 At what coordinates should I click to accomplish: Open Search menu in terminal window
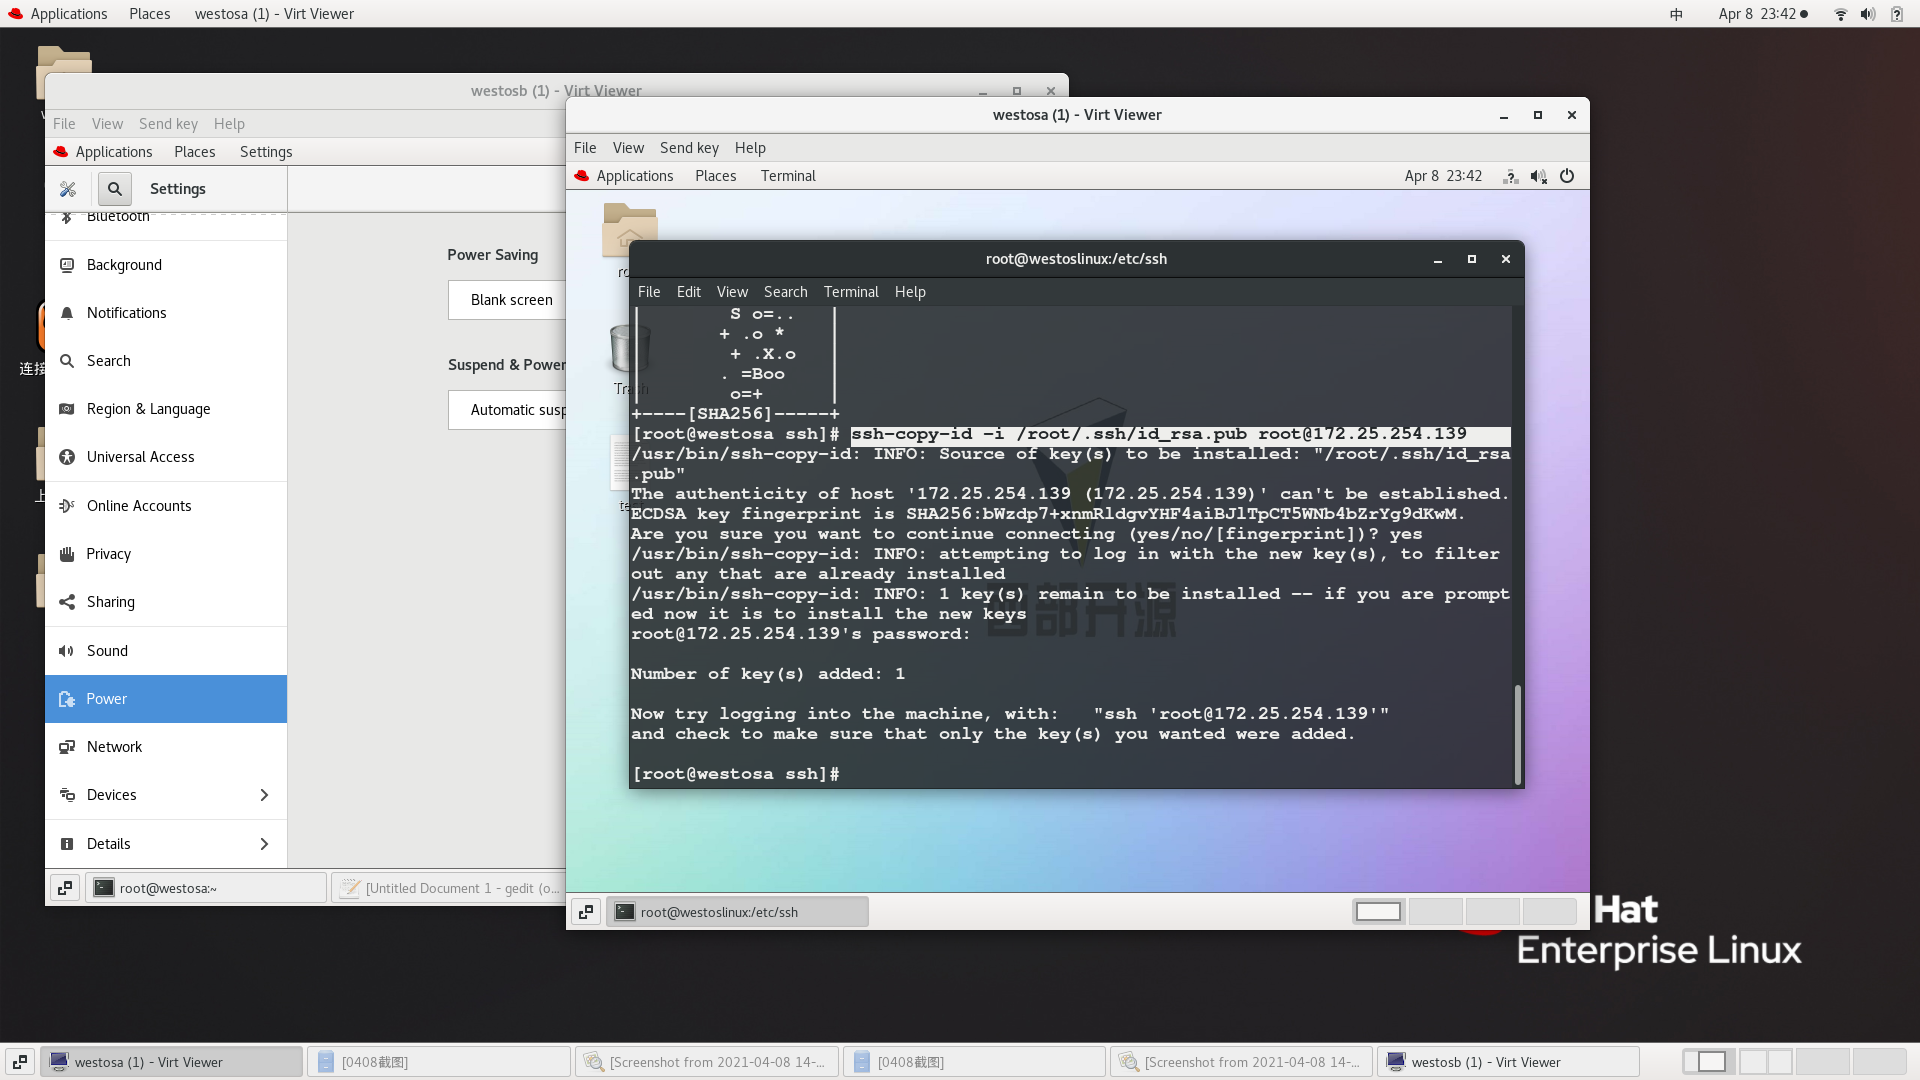[785, 292]
